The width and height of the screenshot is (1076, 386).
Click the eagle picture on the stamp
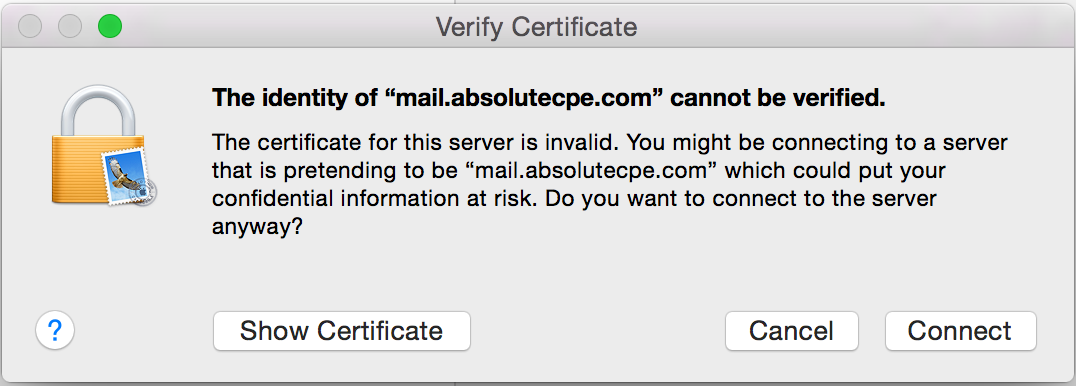click(x=122, y=173)
